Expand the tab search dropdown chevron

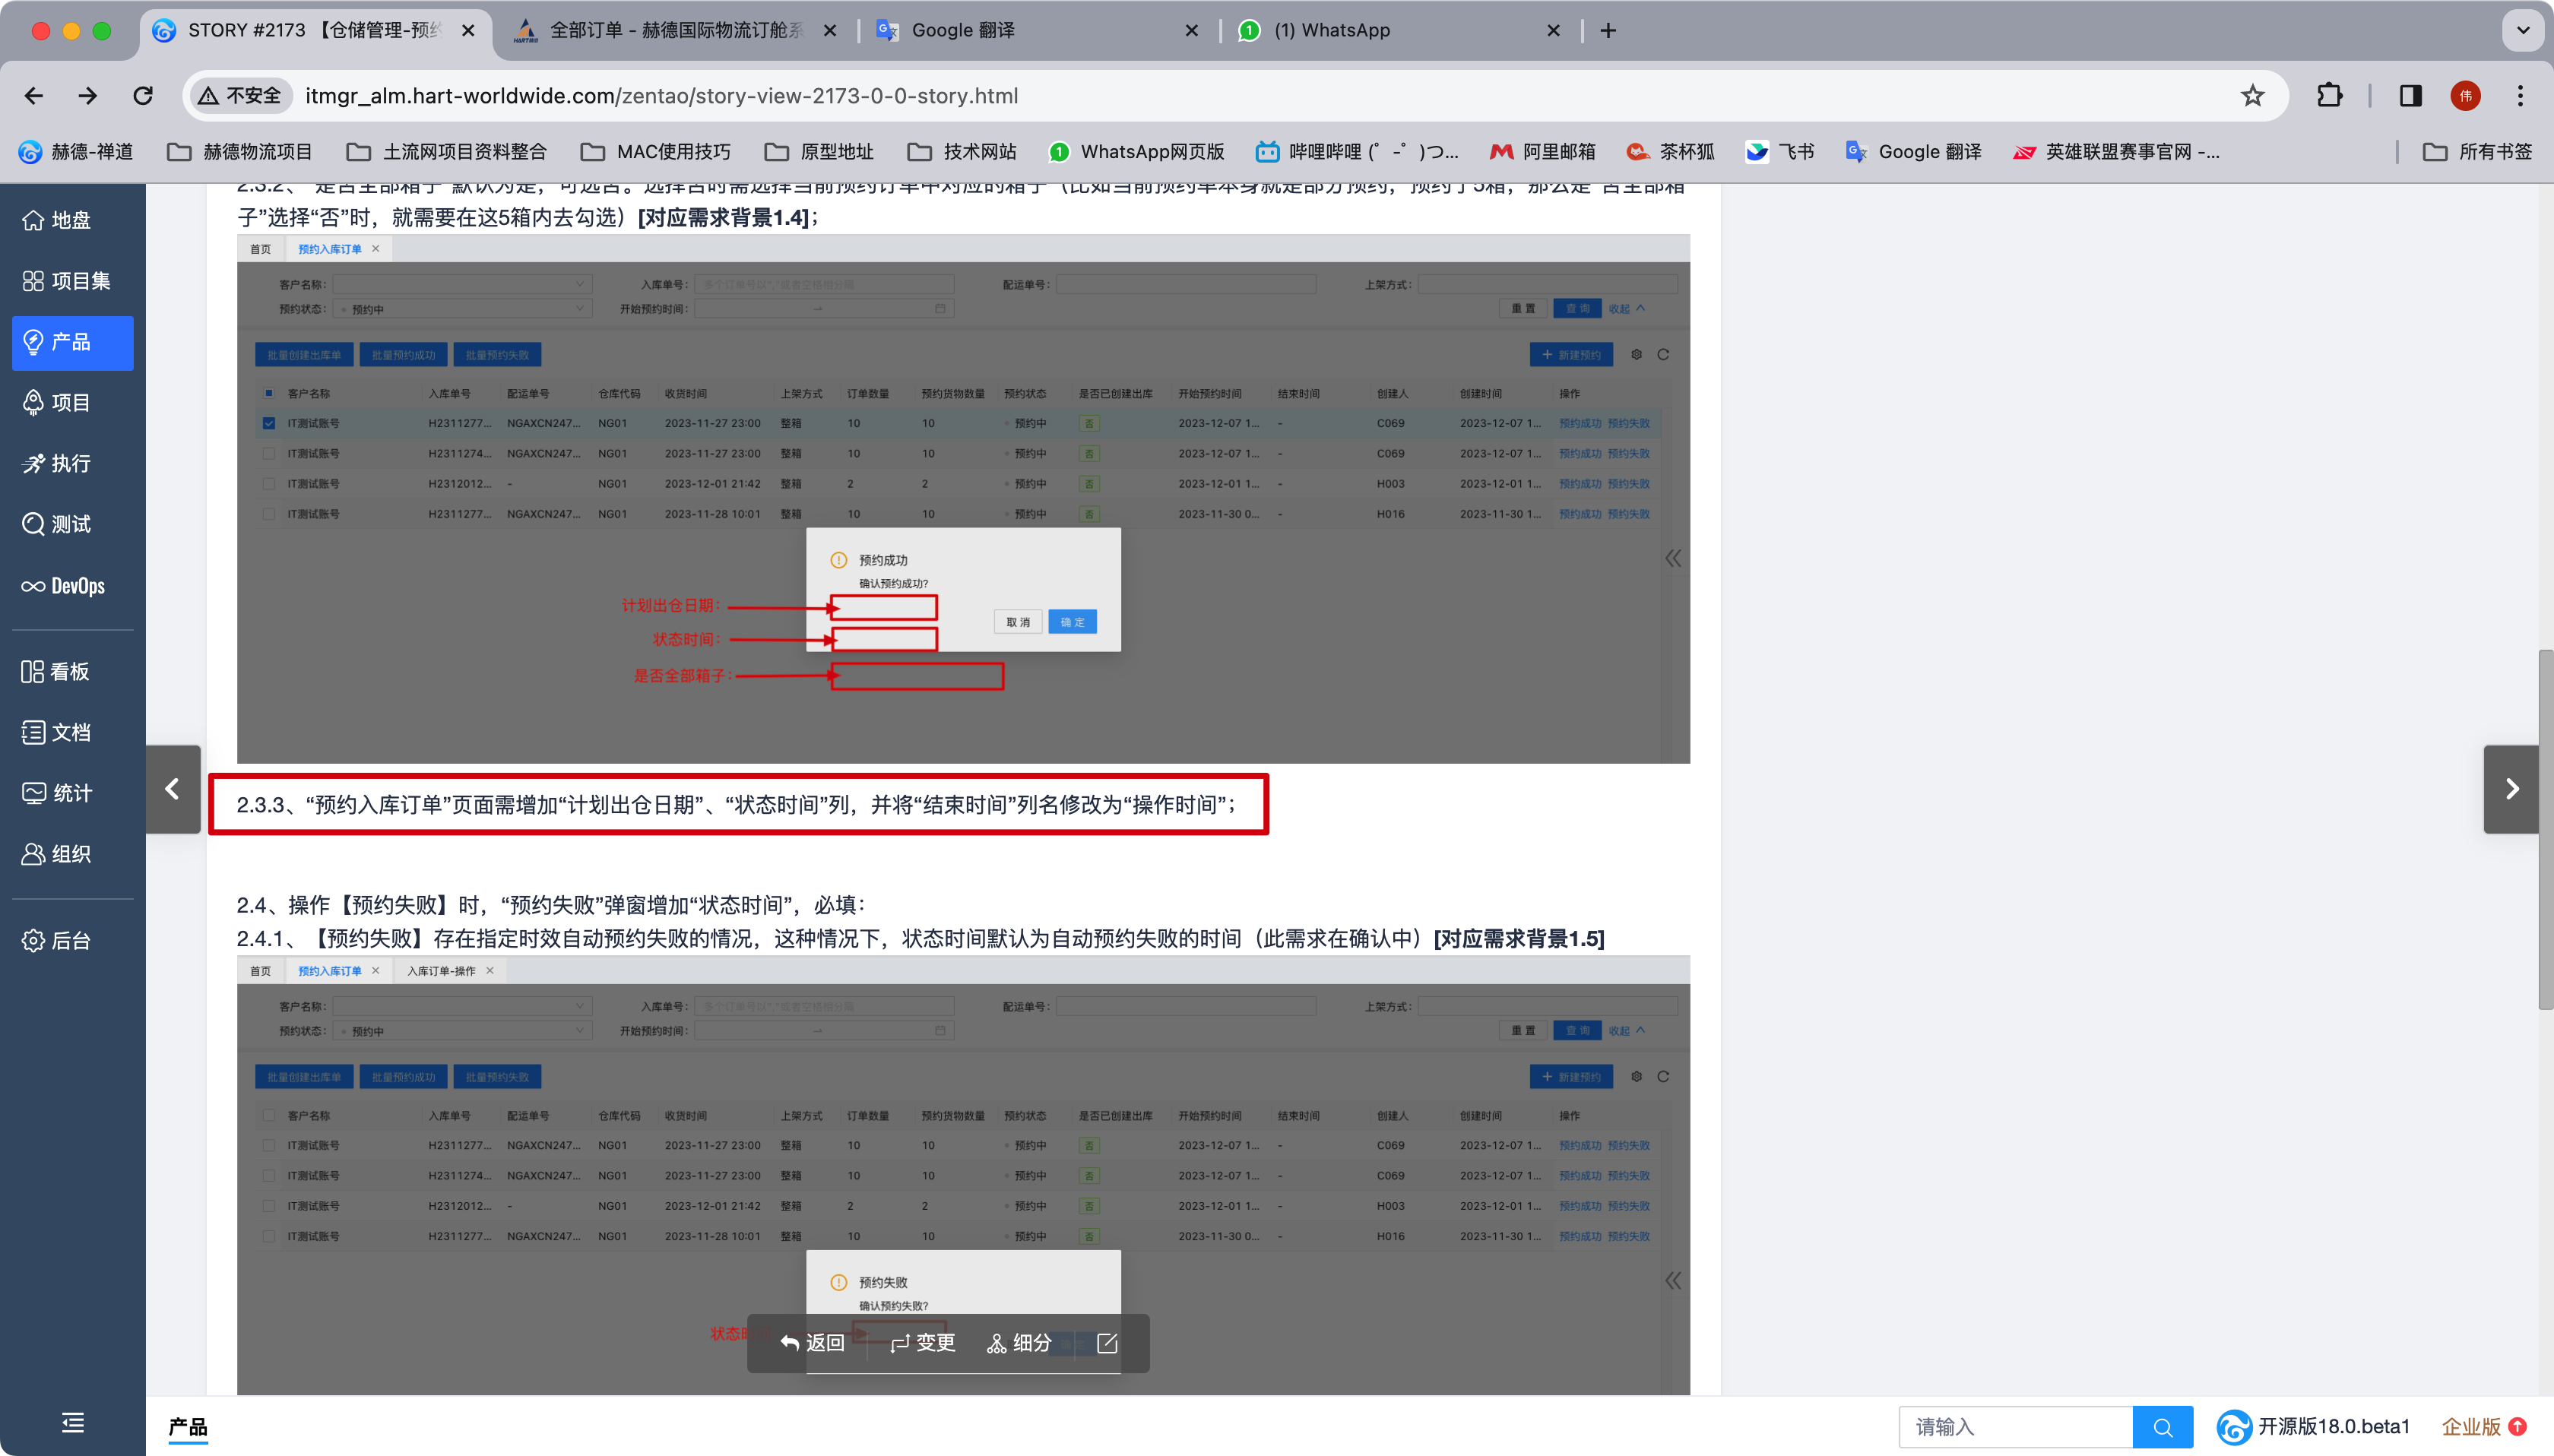[2523, 30]
